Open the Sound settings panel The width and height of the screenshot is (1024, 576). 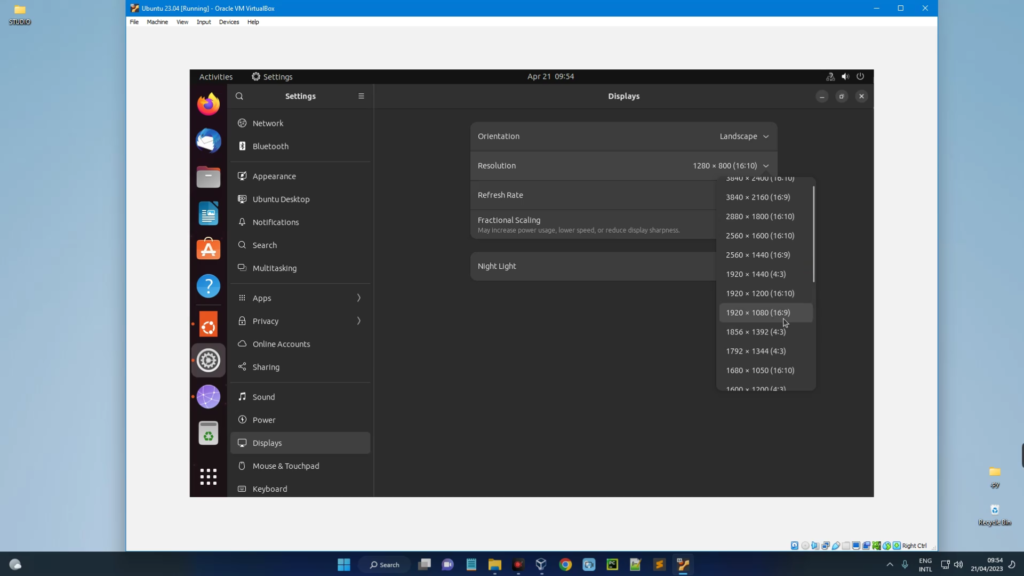coord(300,397)
